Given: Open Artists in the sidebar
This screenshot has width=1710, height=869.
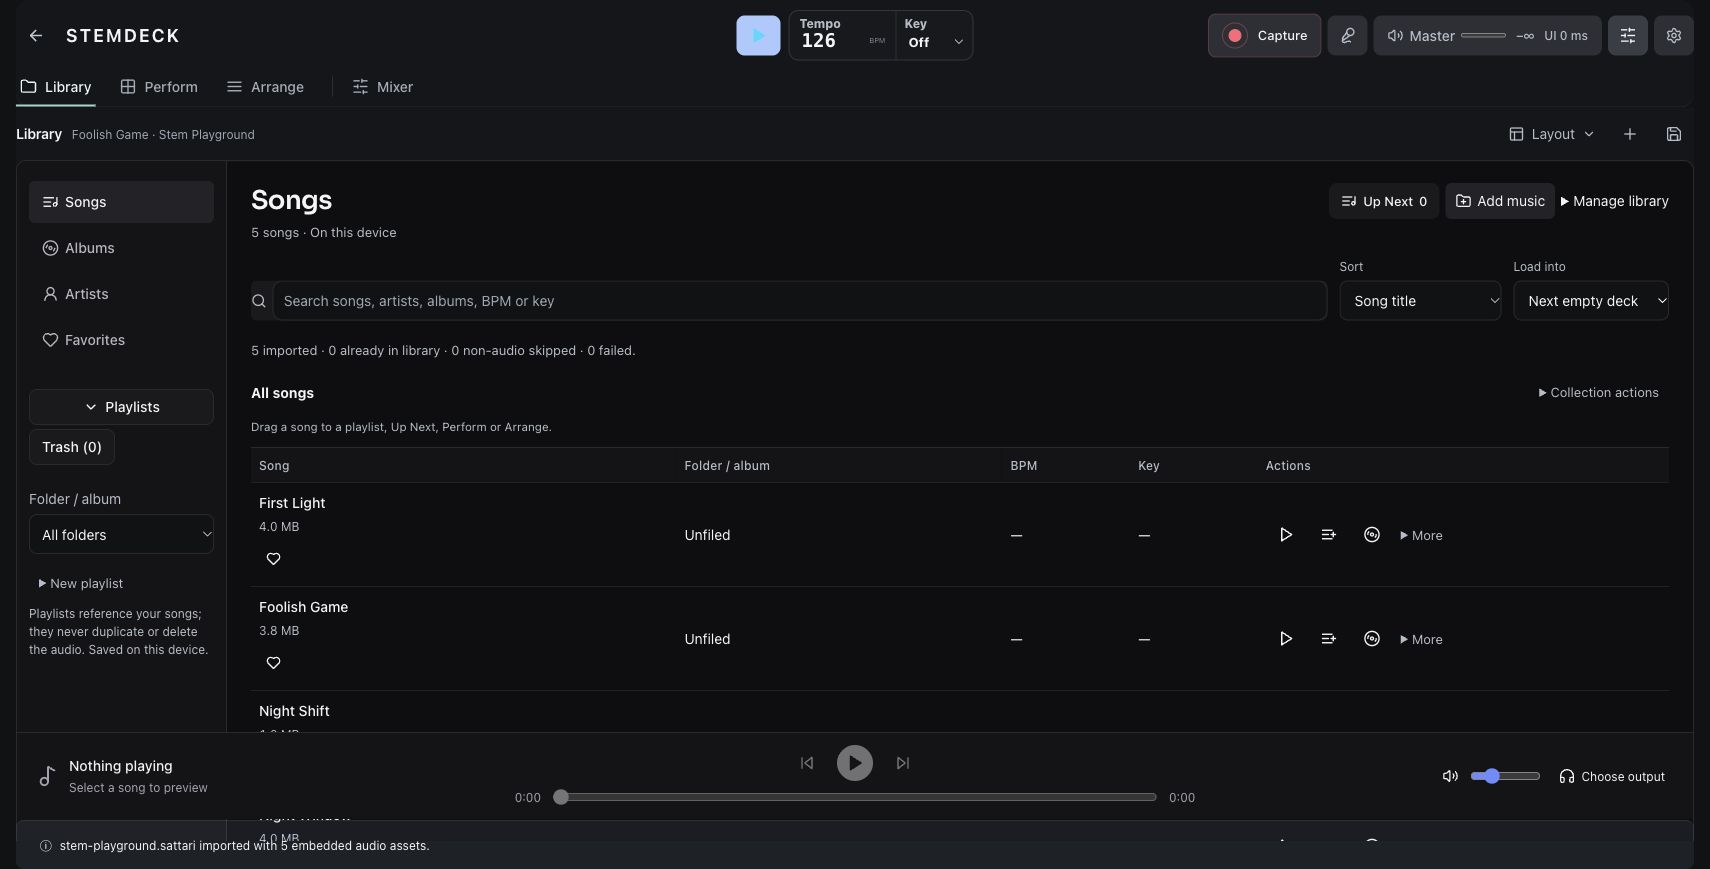Looking at the screenshot, I should 121,294.
